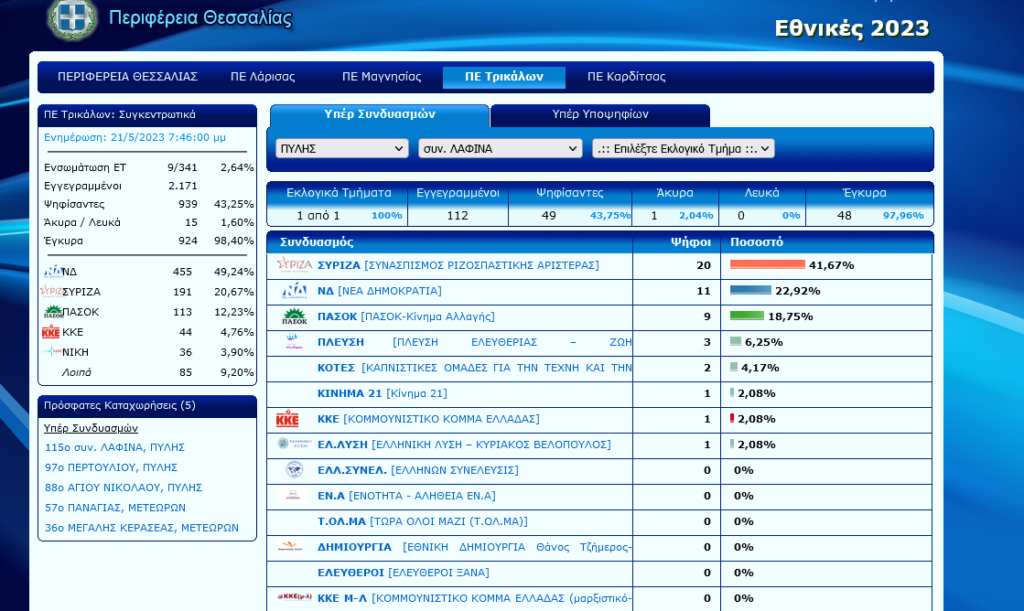
Task: Open 57ο ΠΑΝΑΓΙΑΣ, ΜΕΤΕΩΡΩΝ entry
Action: coord(115,508)
